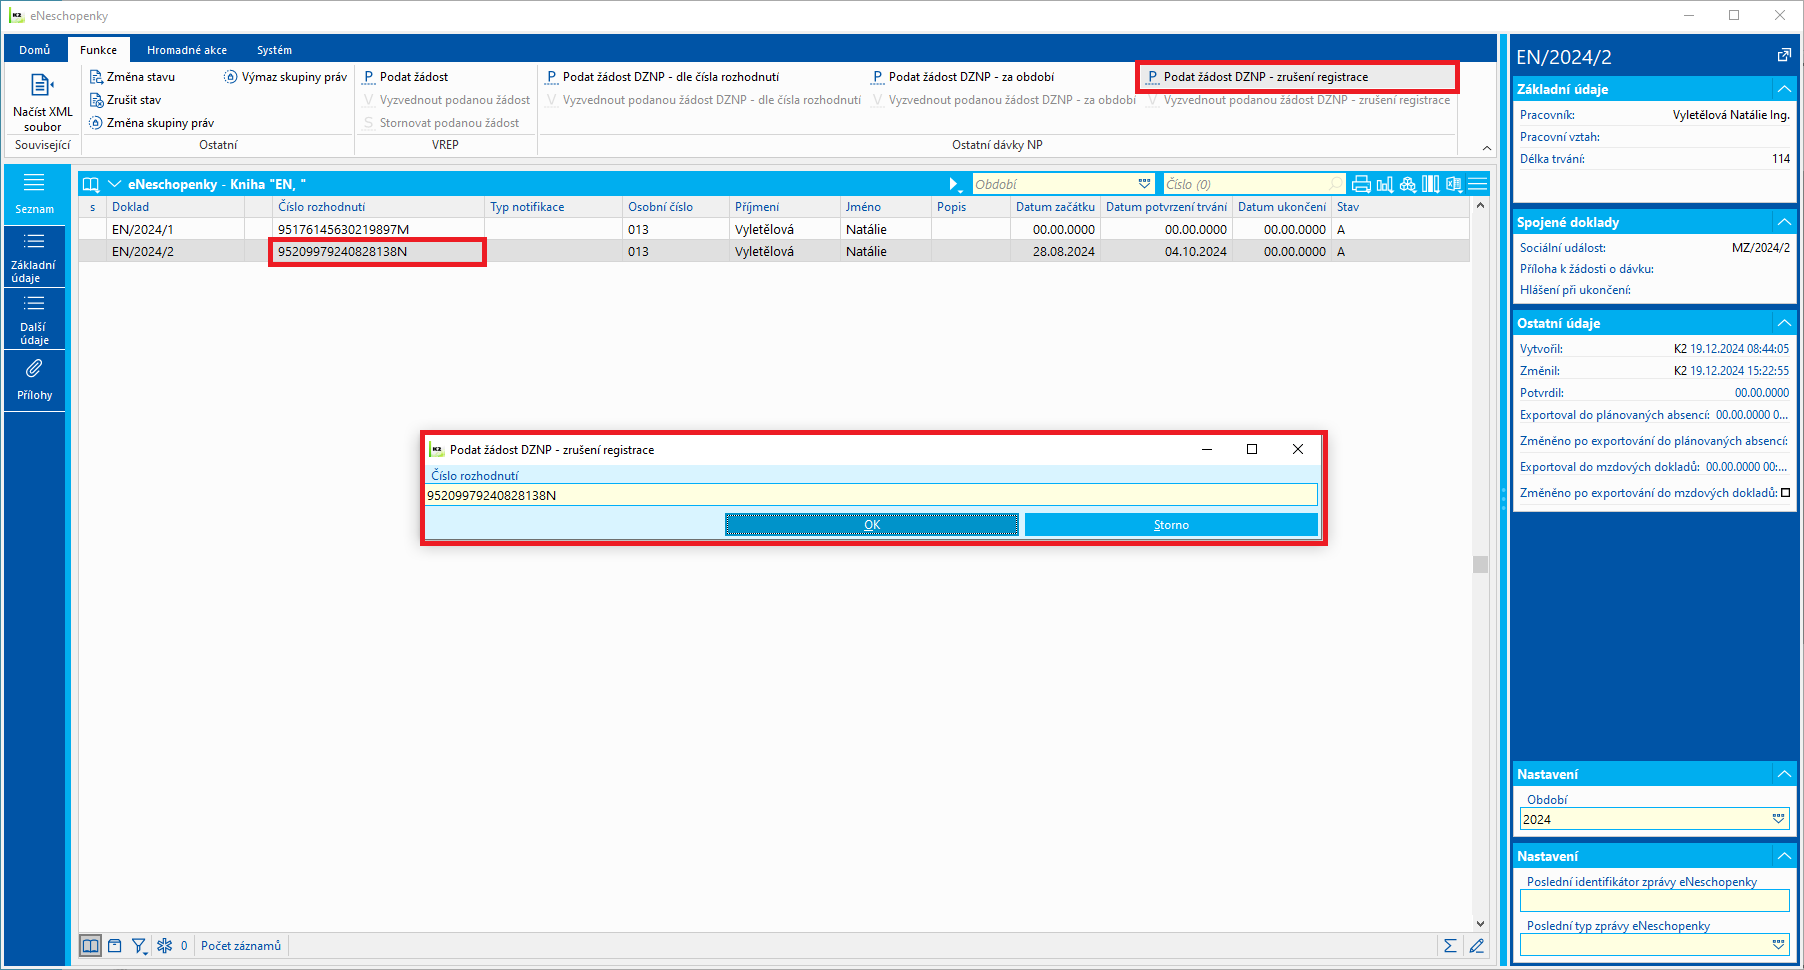The height and width of the screenshot is (970, 1804).
Task: Click the grid scroll up arrow
Action: coord(1481,206)
